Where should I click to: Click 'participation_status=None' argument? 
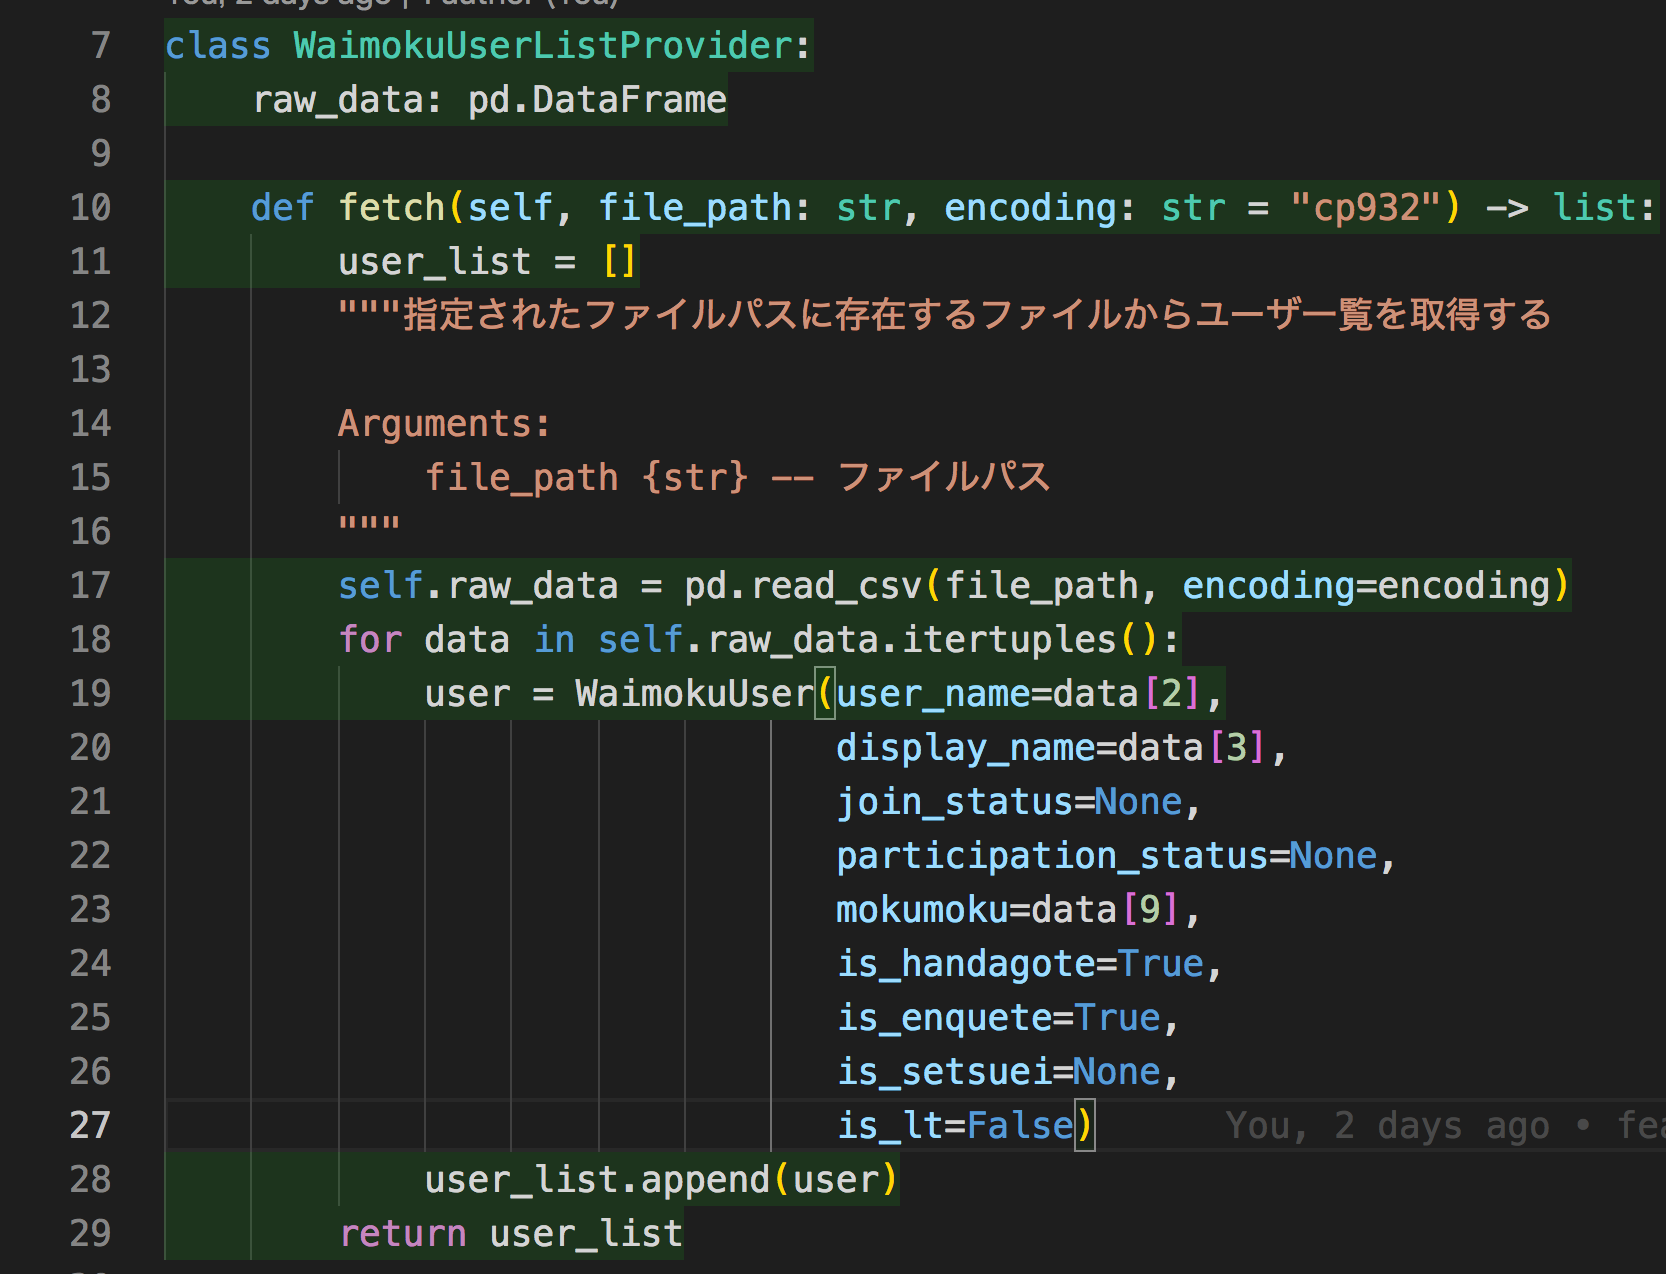1107,856
